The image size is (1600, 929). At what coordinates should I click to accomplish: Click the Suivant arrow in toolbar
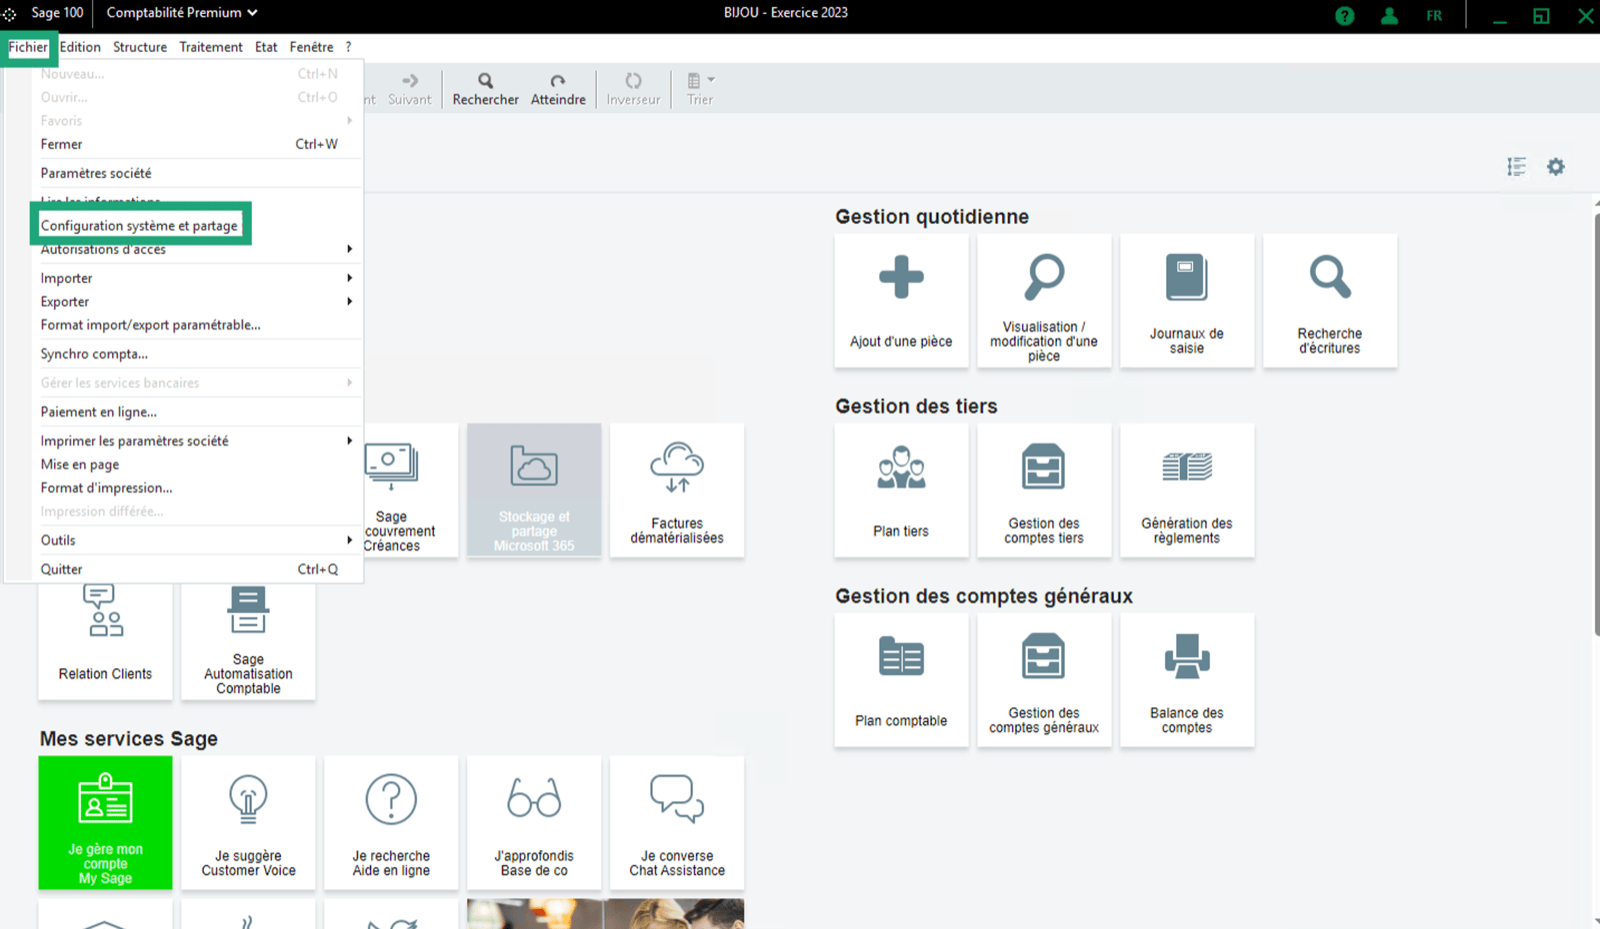tap(410, 89)
